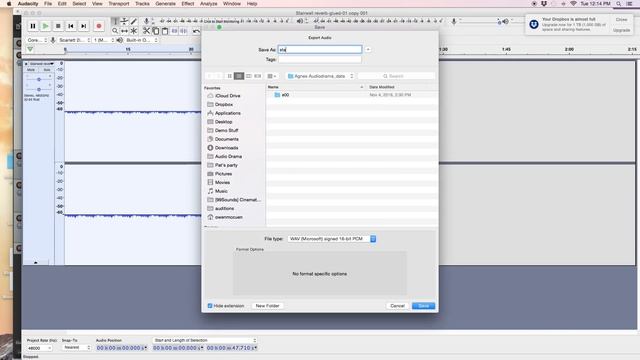This screenshot has width=640, height=360.
Task: Switch to column view in file dialog
Action: 248,76
